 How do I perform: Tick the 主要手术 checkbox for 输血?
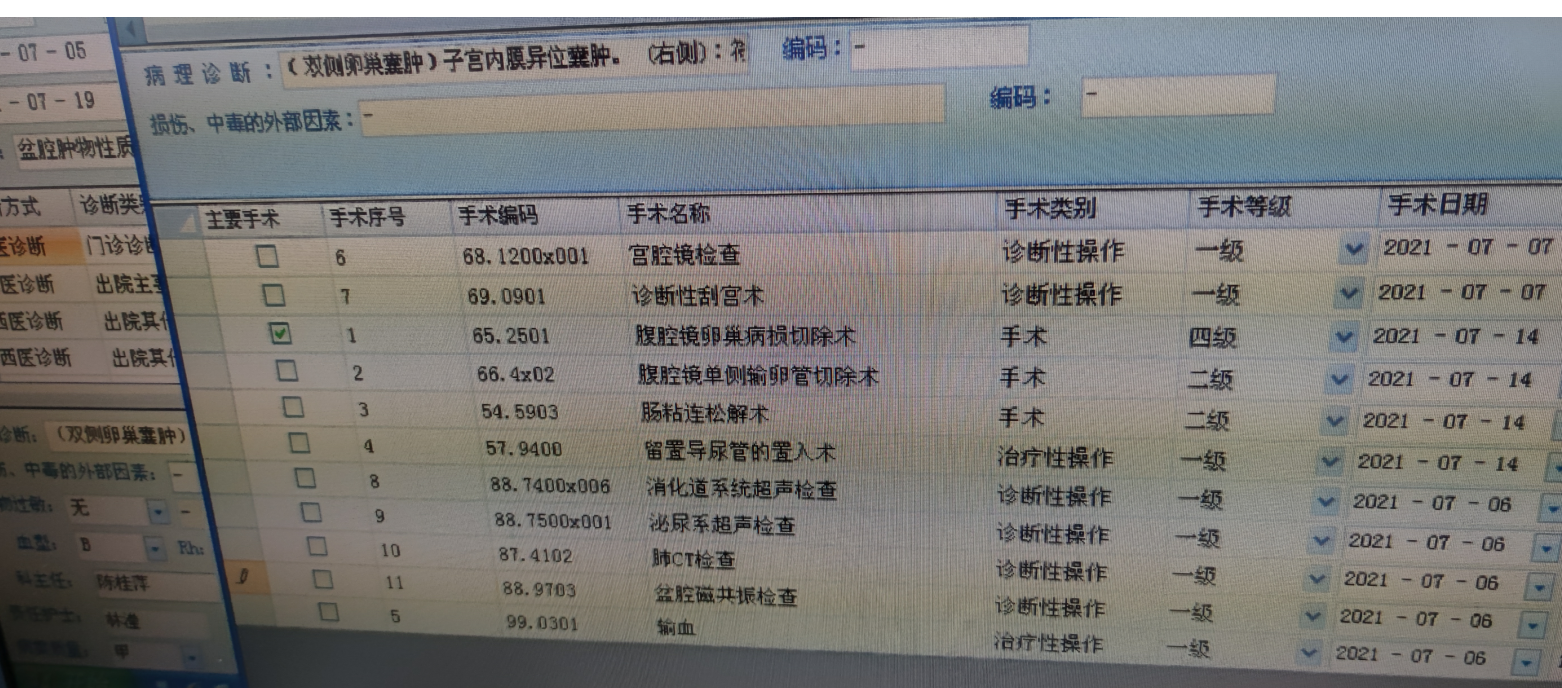(328, 611)
